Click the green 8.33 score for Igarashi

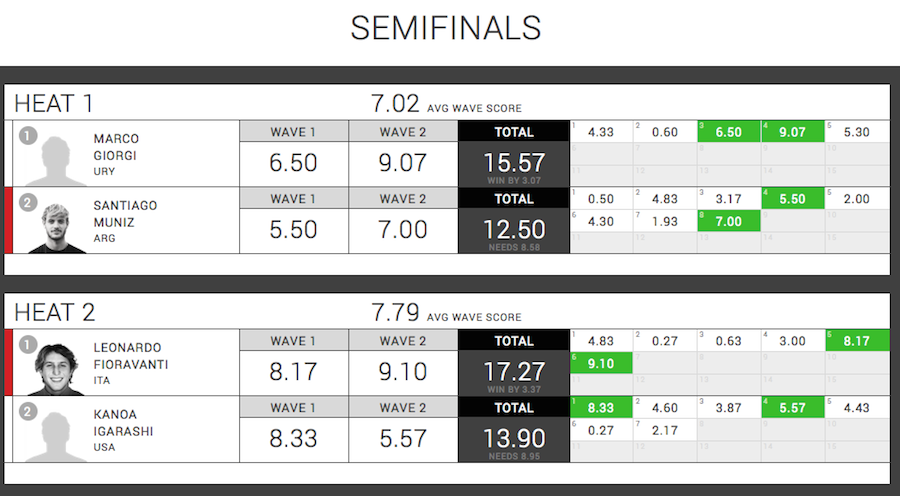[601, 408]
